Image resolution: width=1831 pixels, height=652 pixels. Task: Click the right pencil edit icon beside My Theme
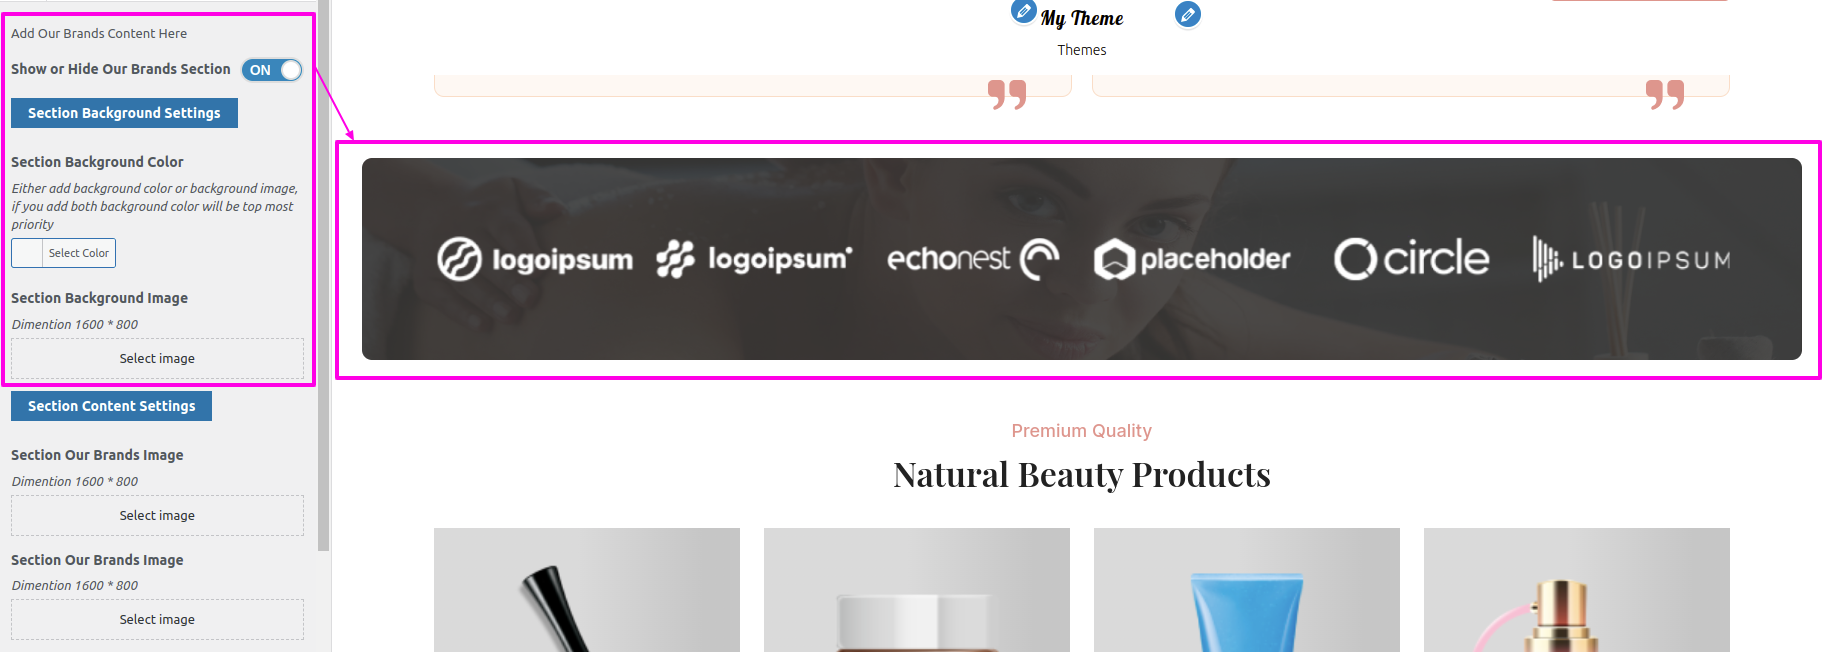click(1187, 15)
